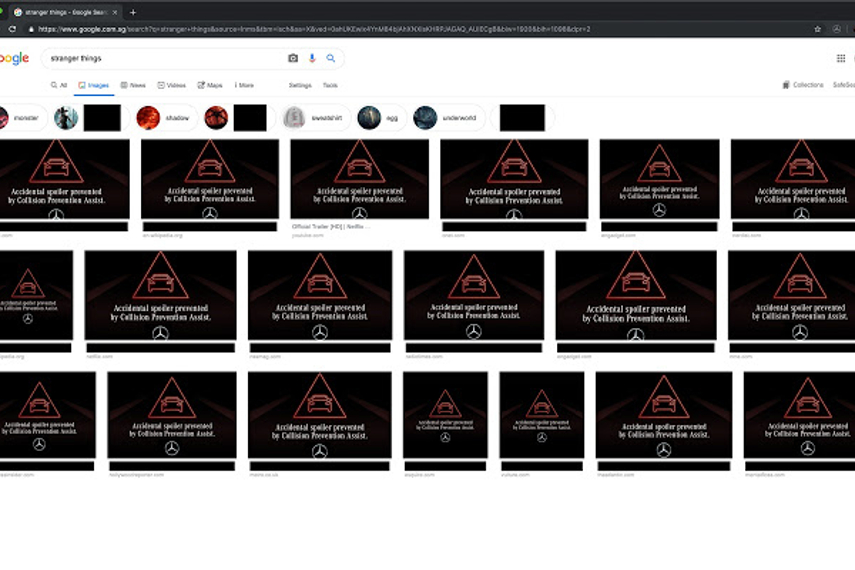Screen dimensions: 855x570
Task: Switch to the Videos tab
Action: [x=172, y=86]
